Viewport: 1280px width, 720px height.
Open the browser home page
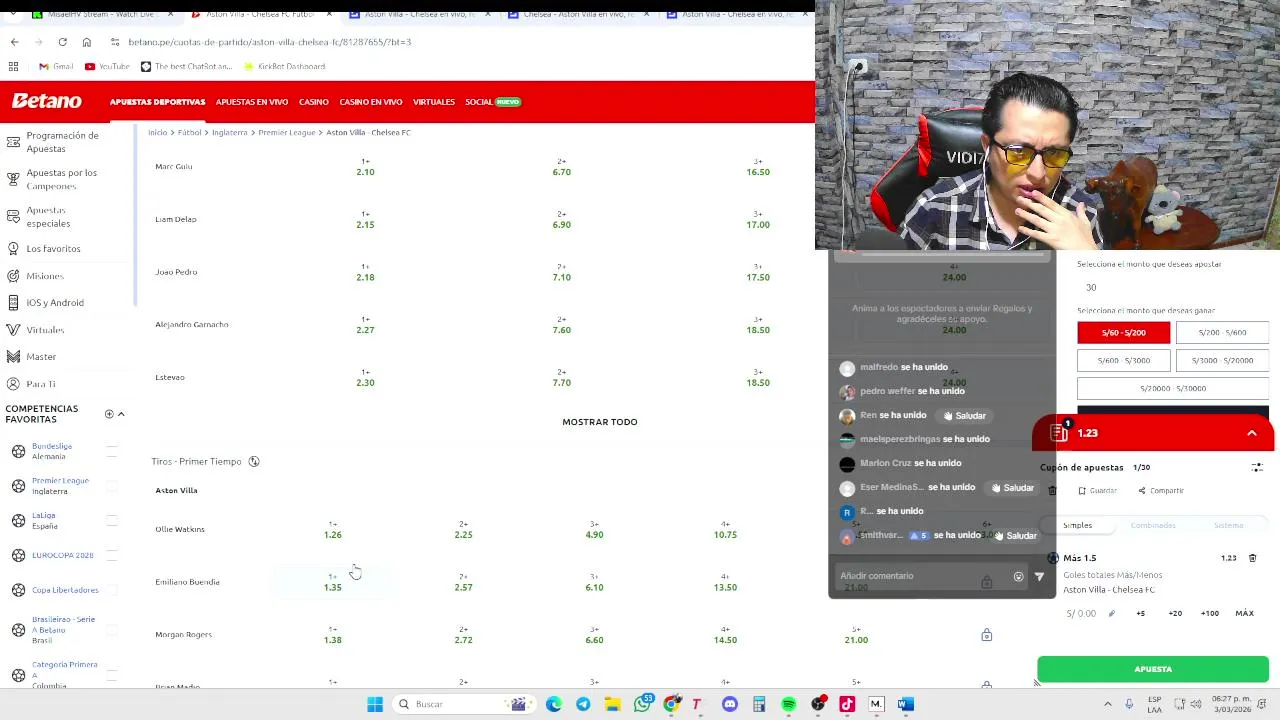86,42
